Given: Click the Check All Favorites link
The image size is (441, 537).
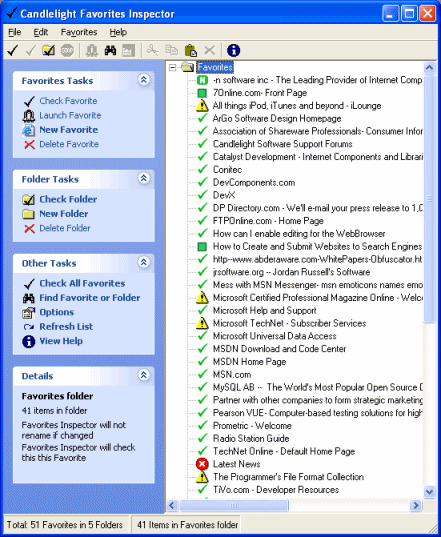Looking at the screenshot, I should click(x=82, y=284).
